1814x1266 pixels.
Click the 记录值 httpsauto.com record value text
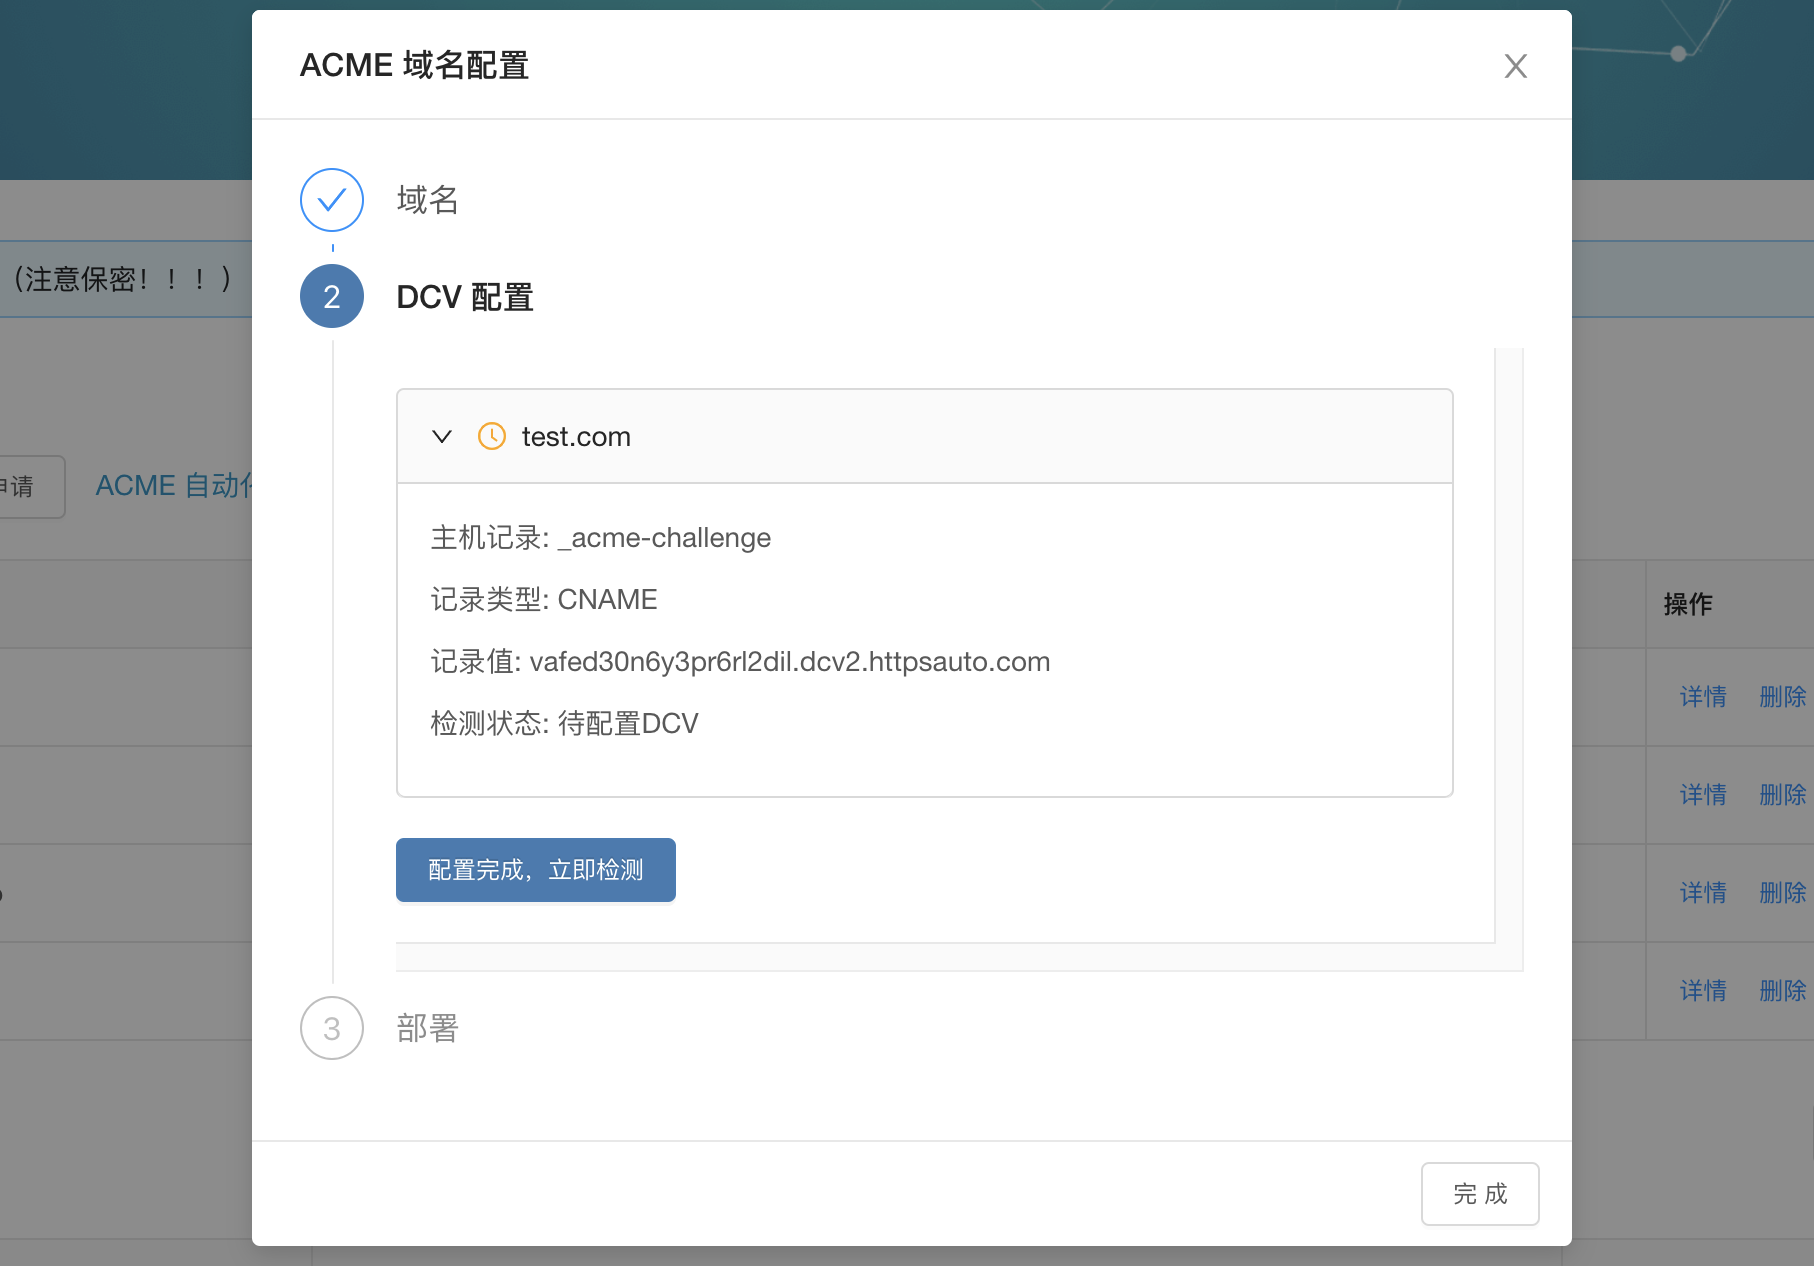[x=789, y=662]
